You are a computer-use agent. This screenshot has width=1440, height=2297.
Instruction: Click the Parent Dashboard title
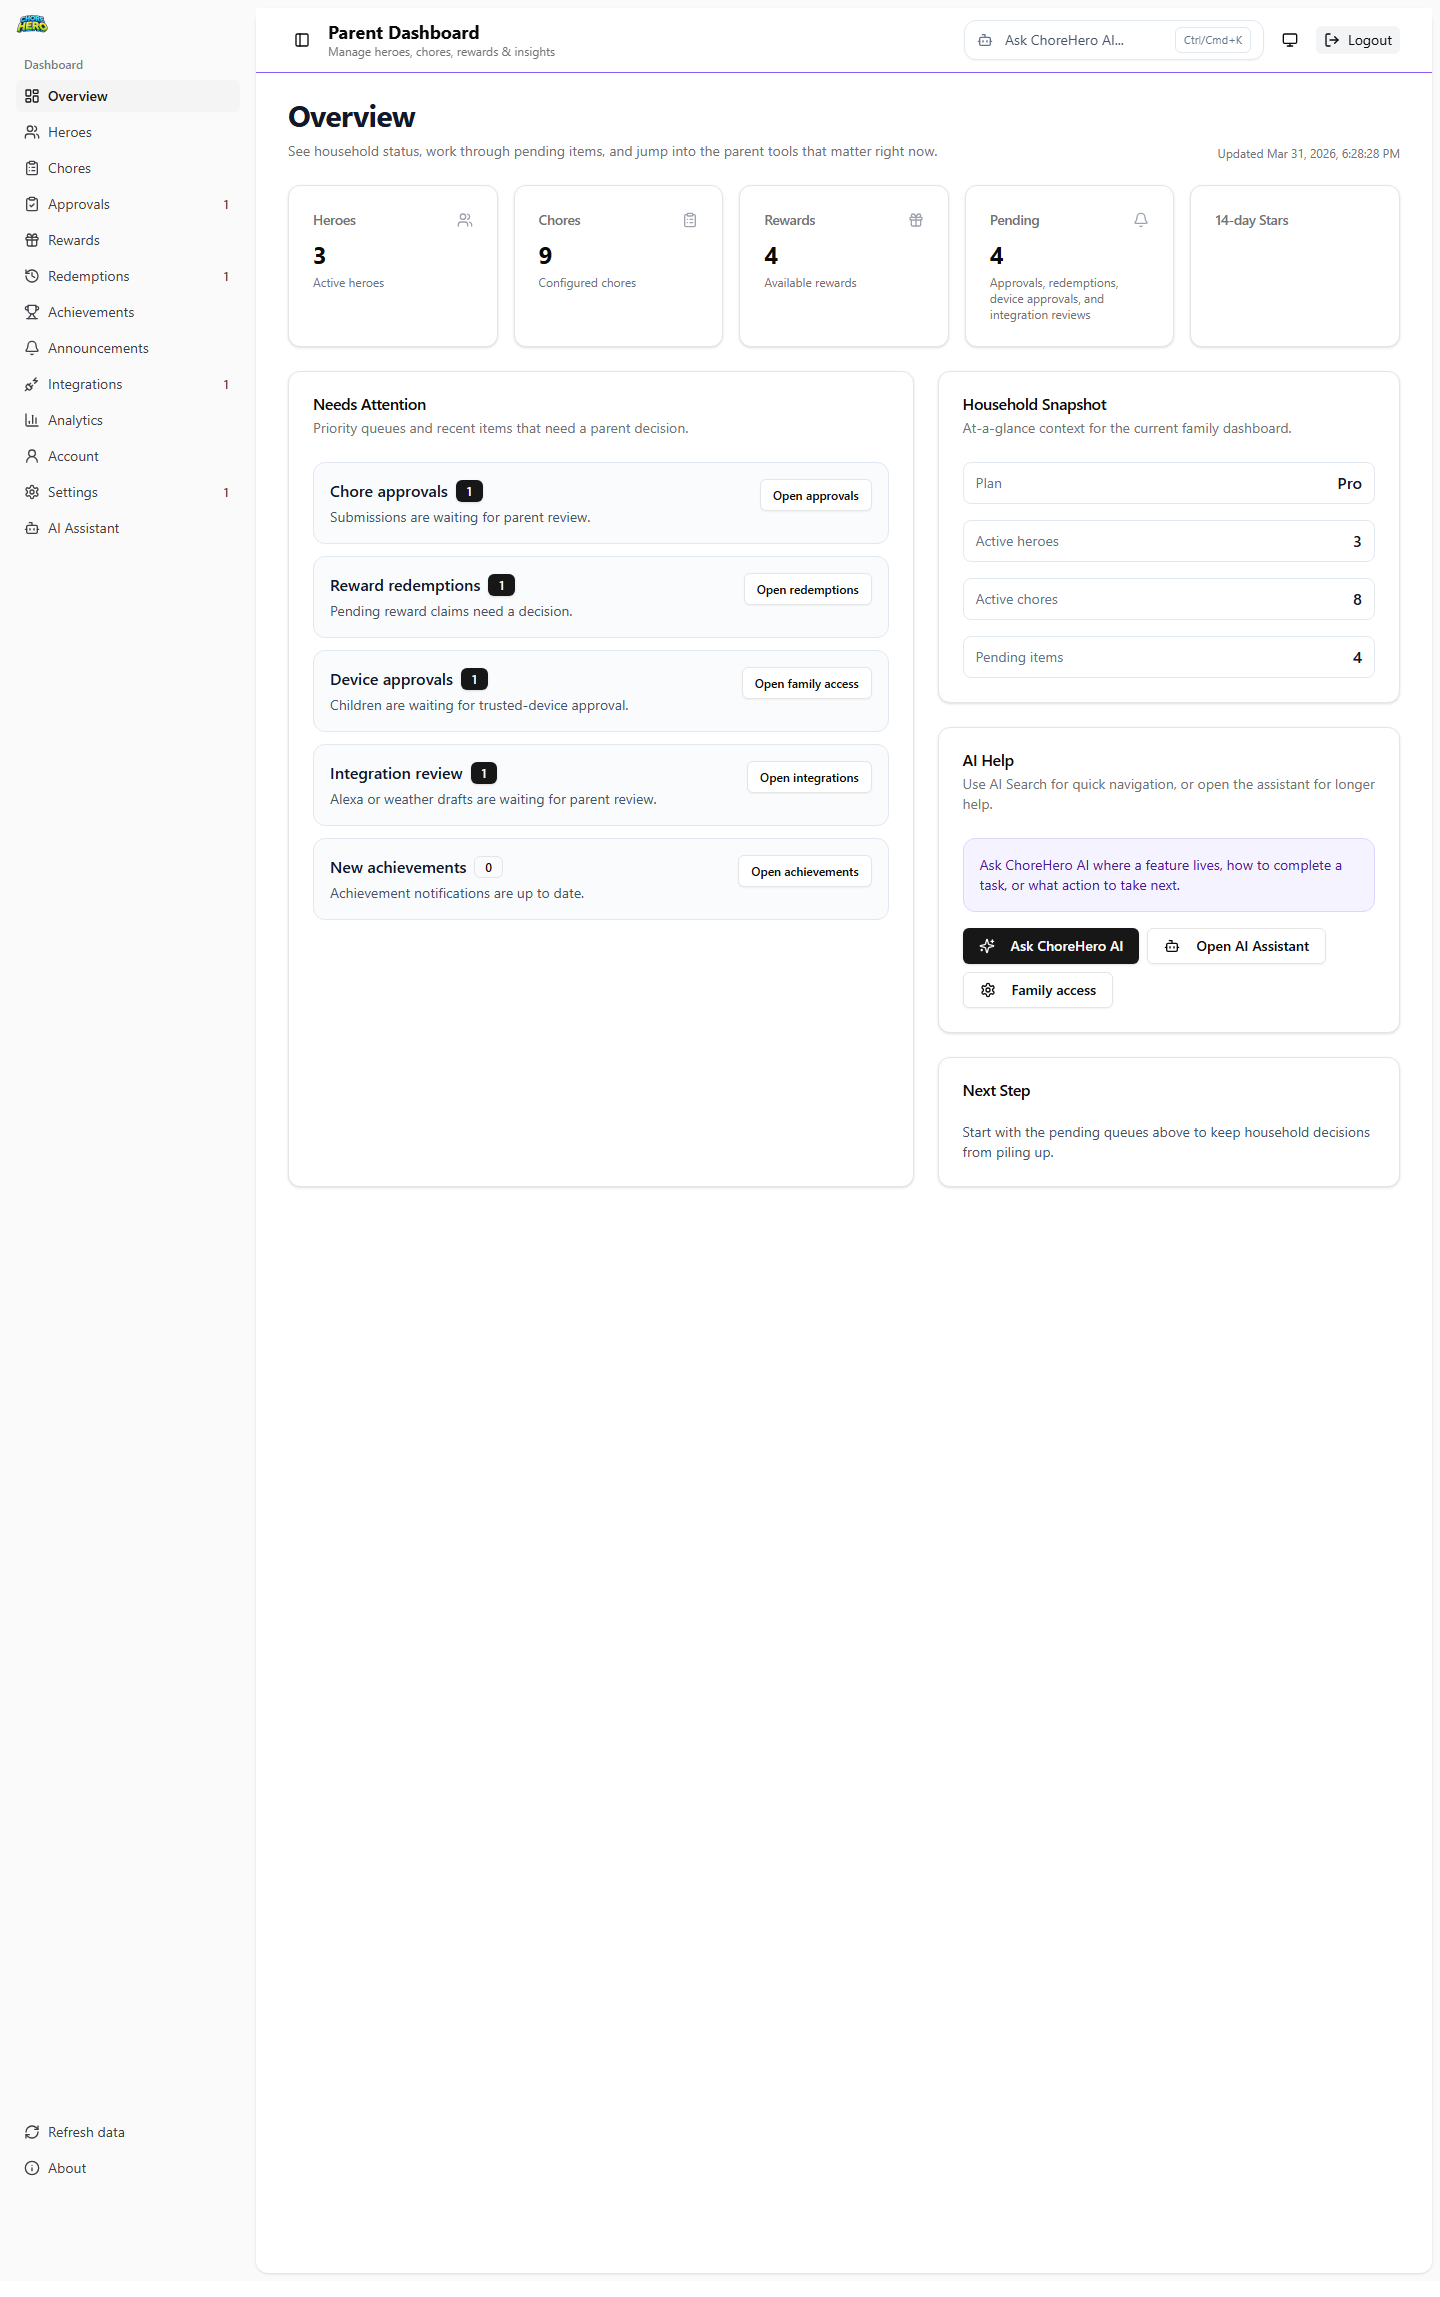click(404, 33)
